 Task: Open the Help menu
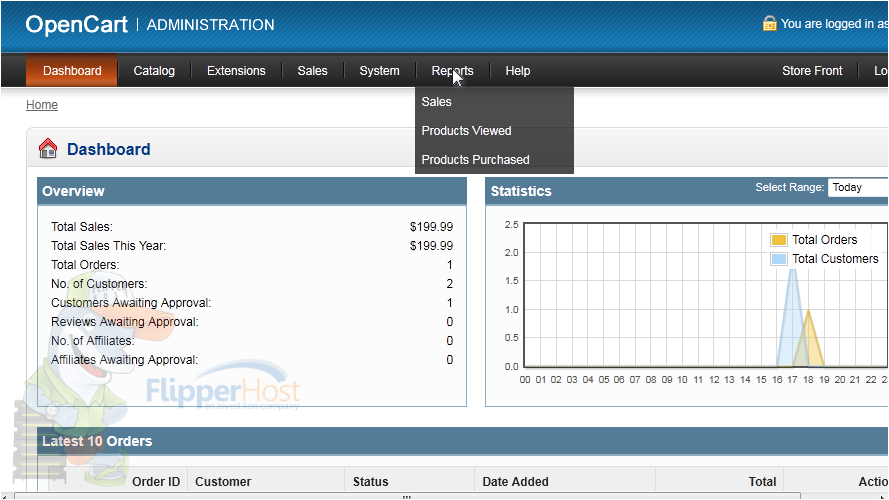[x=518, y=71]
